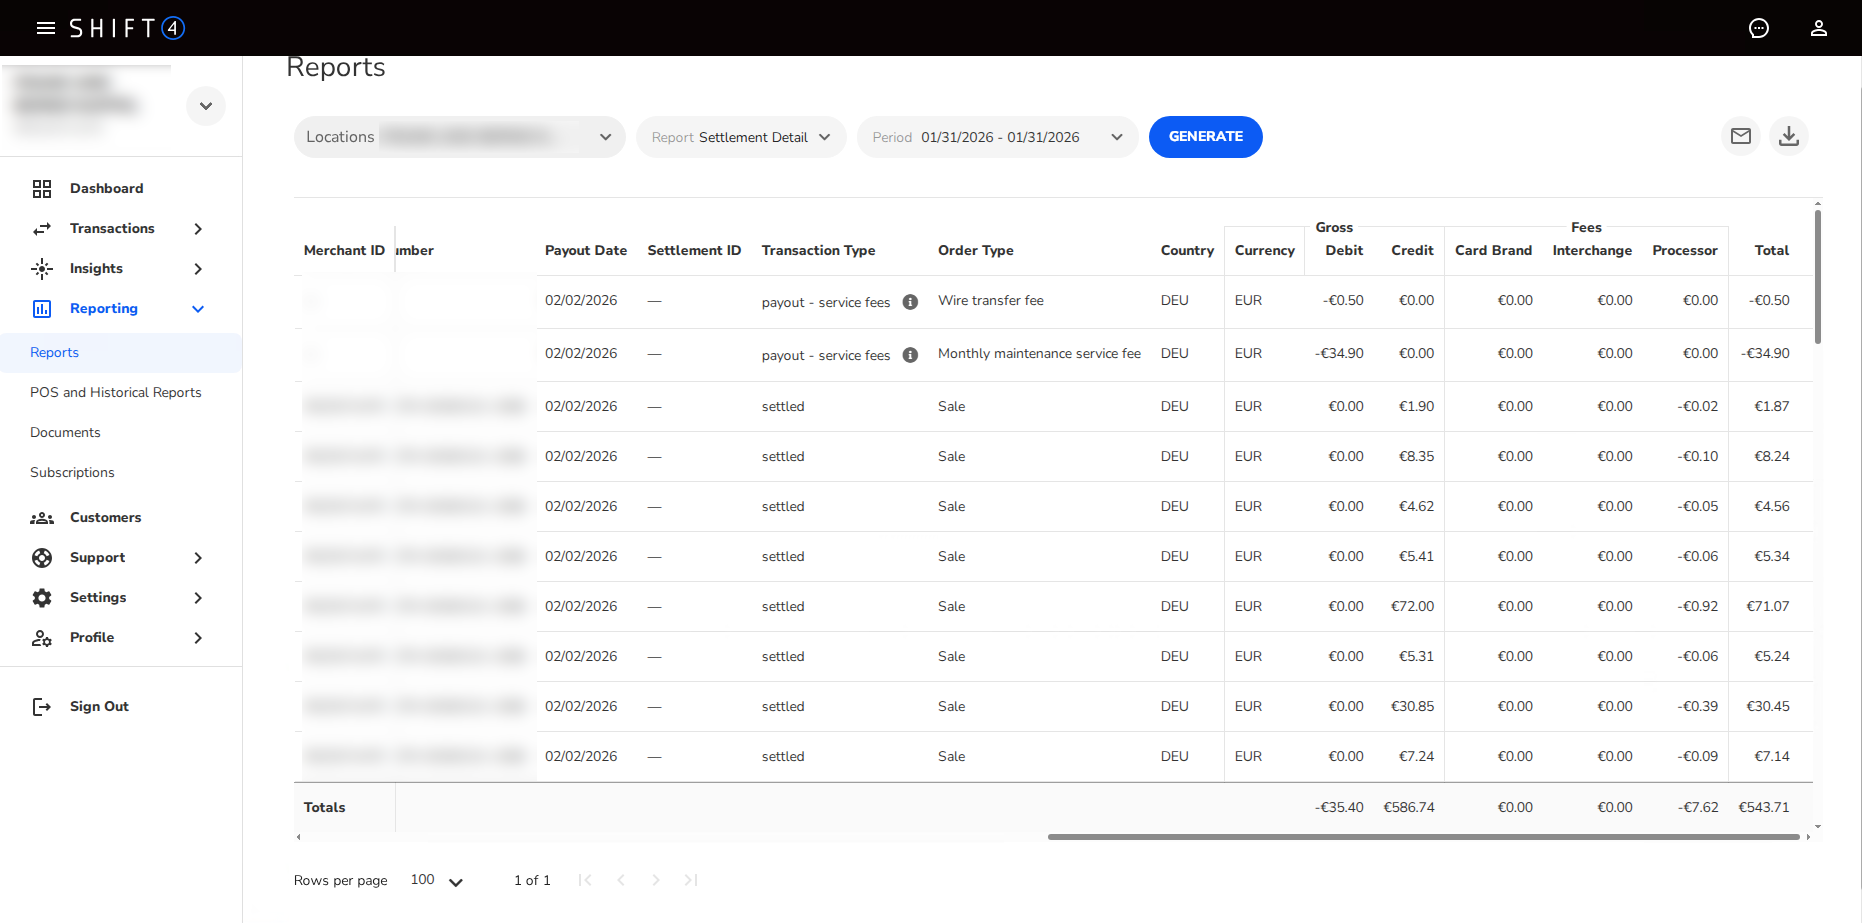Open the Customers menu item
Image resolution: width=1862 pixels, height=923 pixels.
105,517
